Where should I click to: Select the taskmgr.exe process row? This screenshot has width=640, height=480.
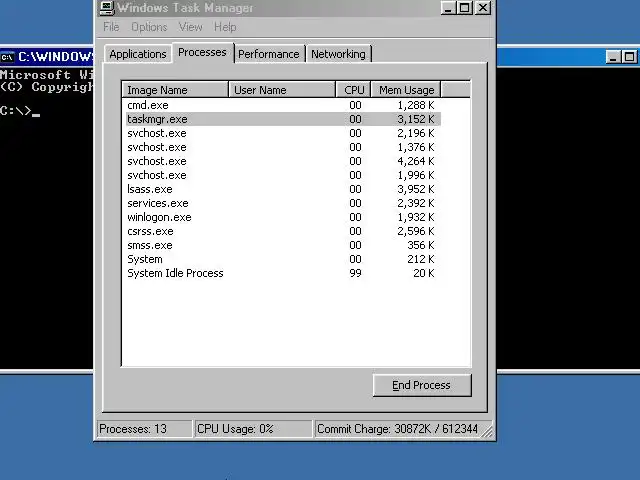pyautogui.click(x=283, y=119)
